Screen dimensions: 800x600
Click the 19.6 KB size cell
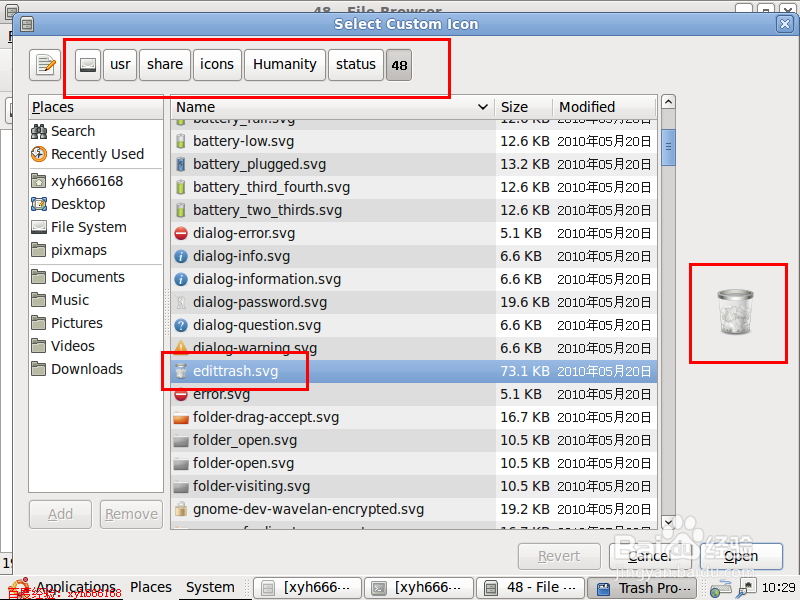pyautogui.click(x=524, y=303)
